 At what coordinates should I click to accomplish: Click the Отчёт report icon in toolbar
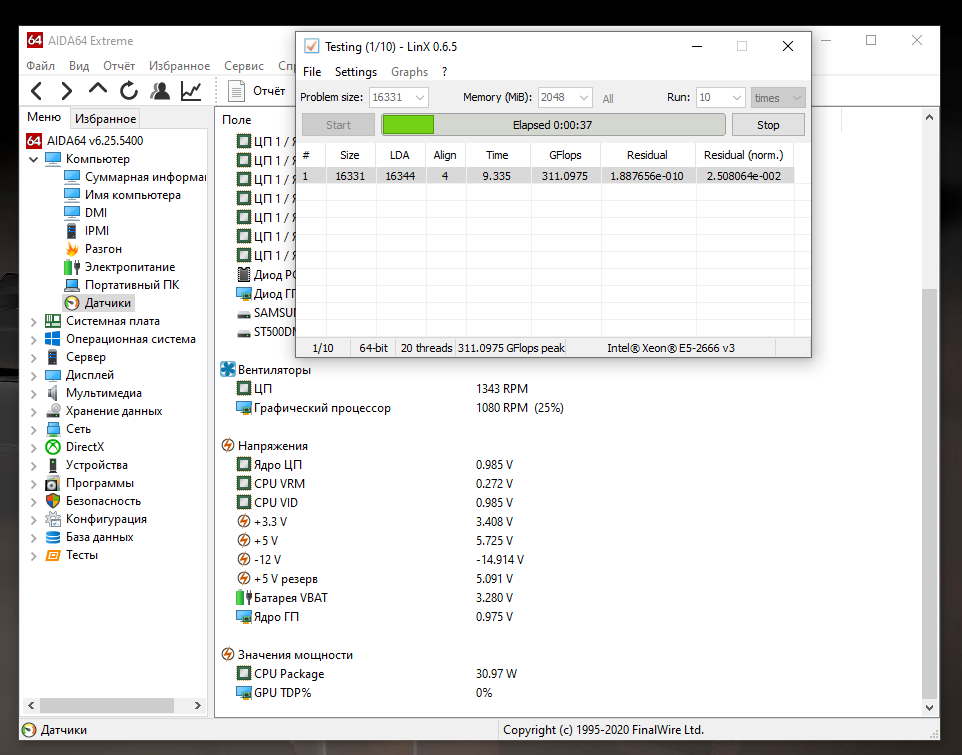[x=237, y=91]
